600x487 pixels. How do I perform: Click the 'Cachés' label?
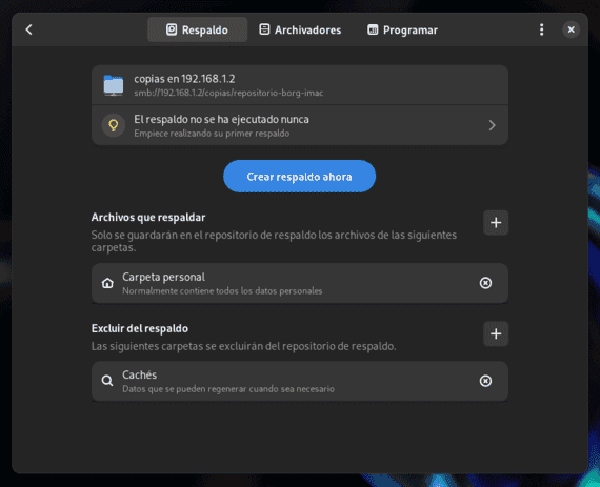139,375
